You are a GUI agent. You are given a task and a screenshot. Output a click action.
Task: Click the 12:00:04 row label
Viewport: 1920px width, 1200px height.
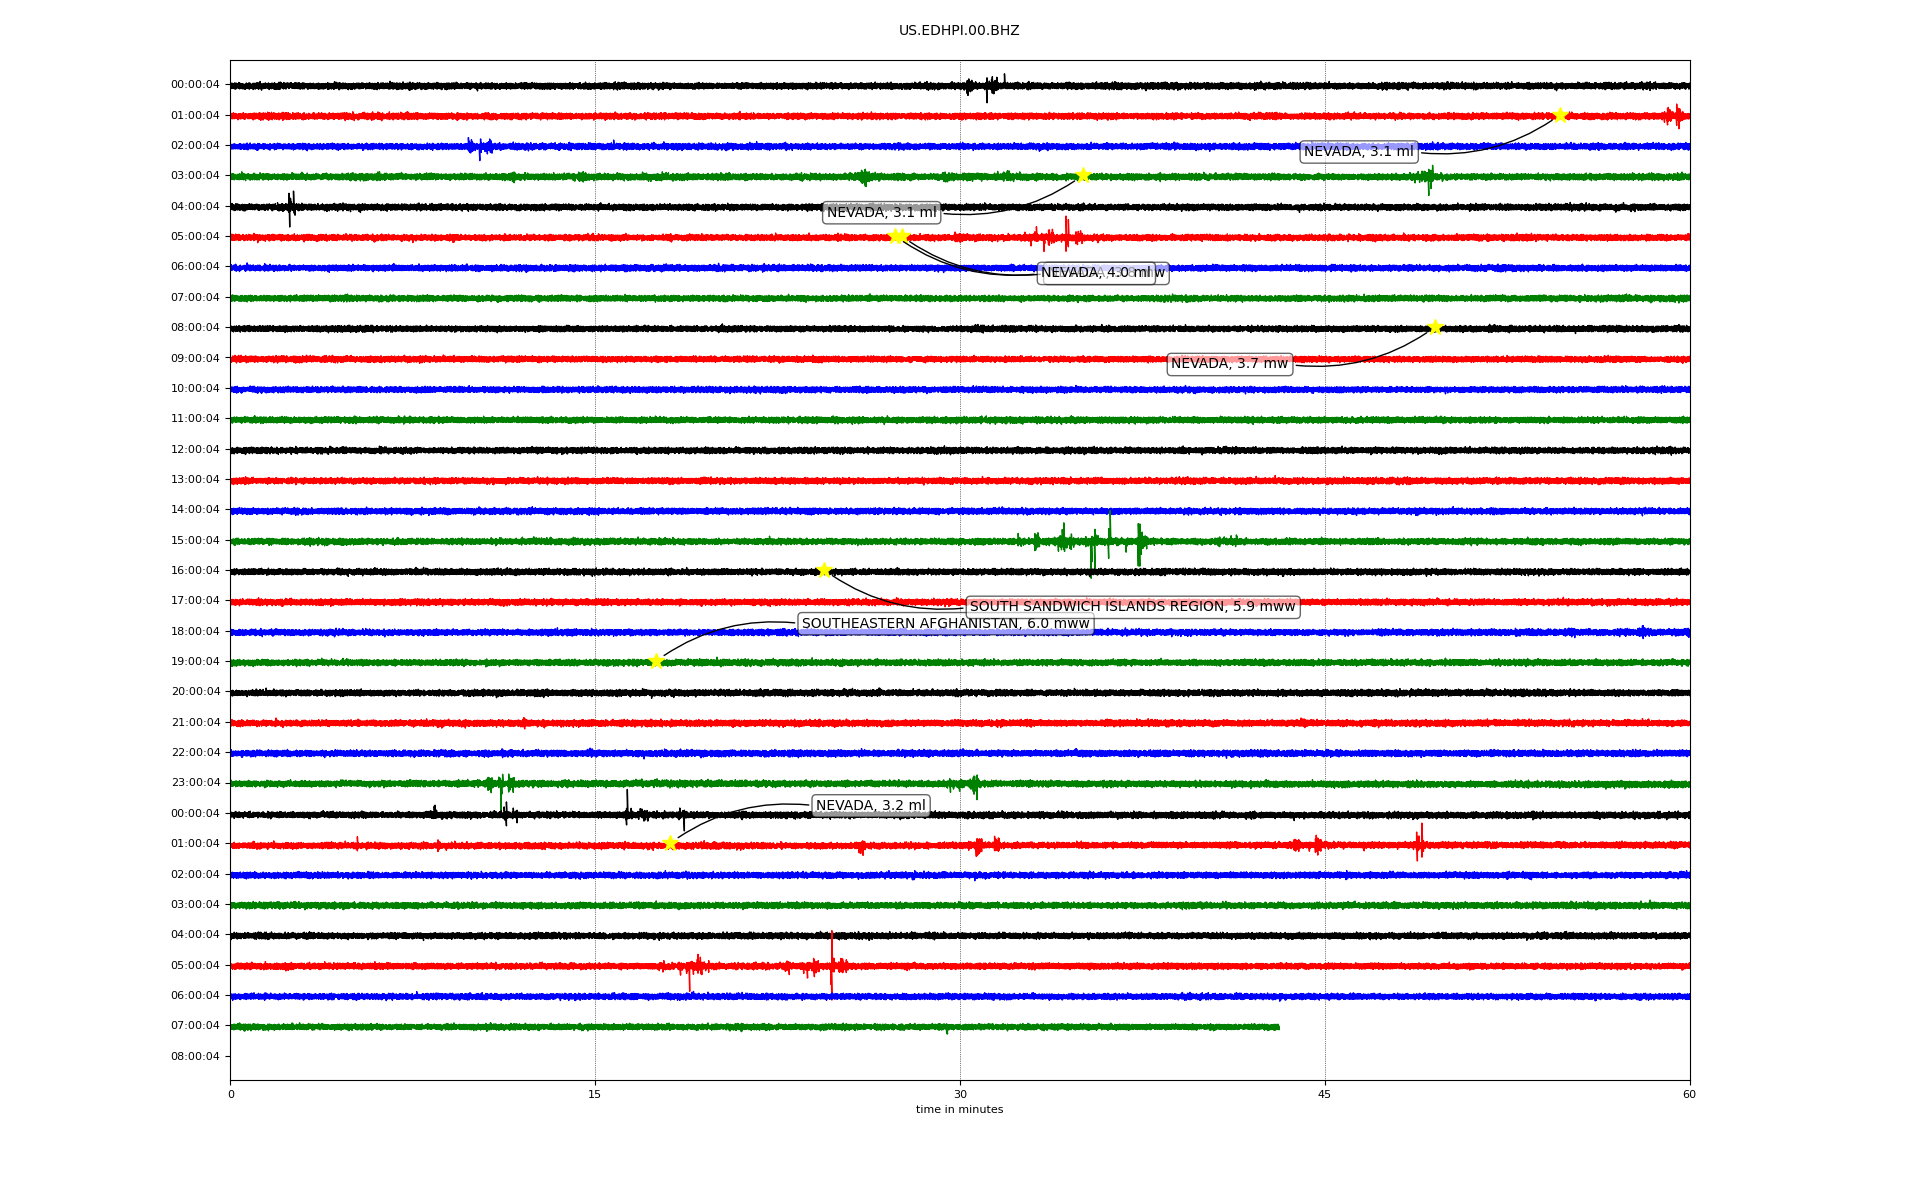[x=195, y=449]
